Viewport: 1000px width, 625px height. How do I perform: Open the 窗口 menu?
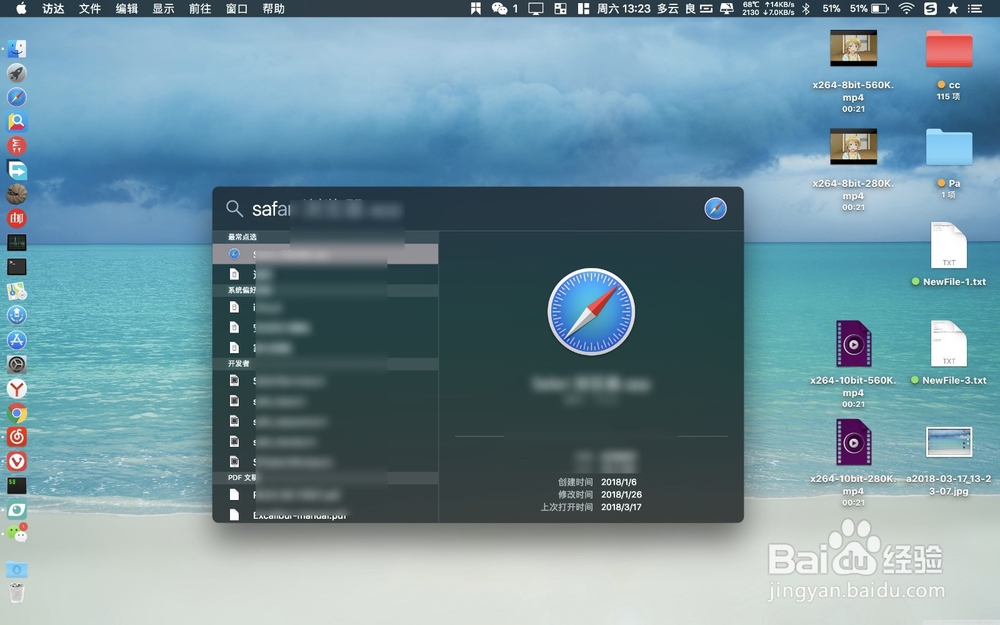237,8
